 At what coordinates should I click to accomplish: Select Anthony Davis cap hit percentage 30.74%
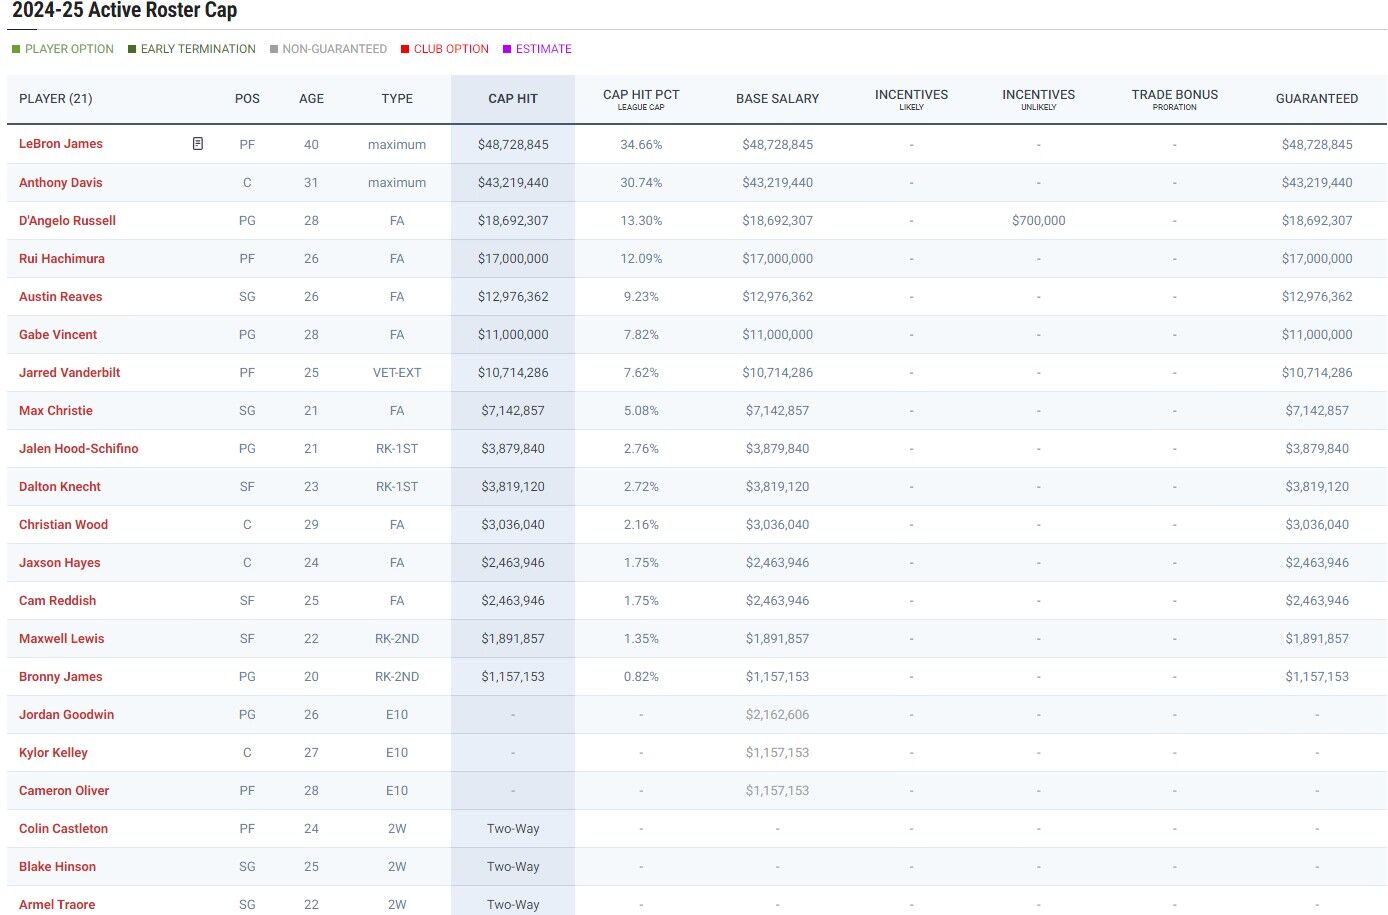[x=641, y=183]
